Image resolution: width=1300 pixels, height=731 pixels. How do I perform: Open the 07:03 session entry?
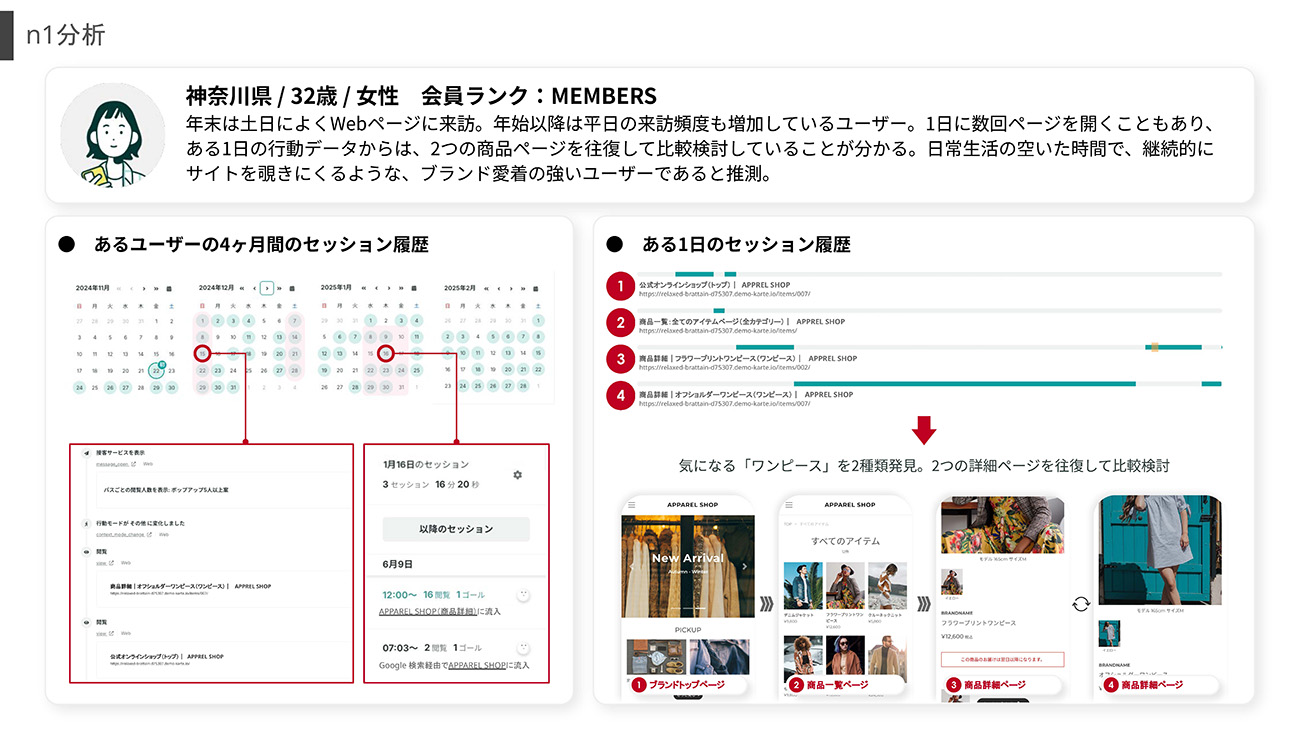click(x=456, y=656)
